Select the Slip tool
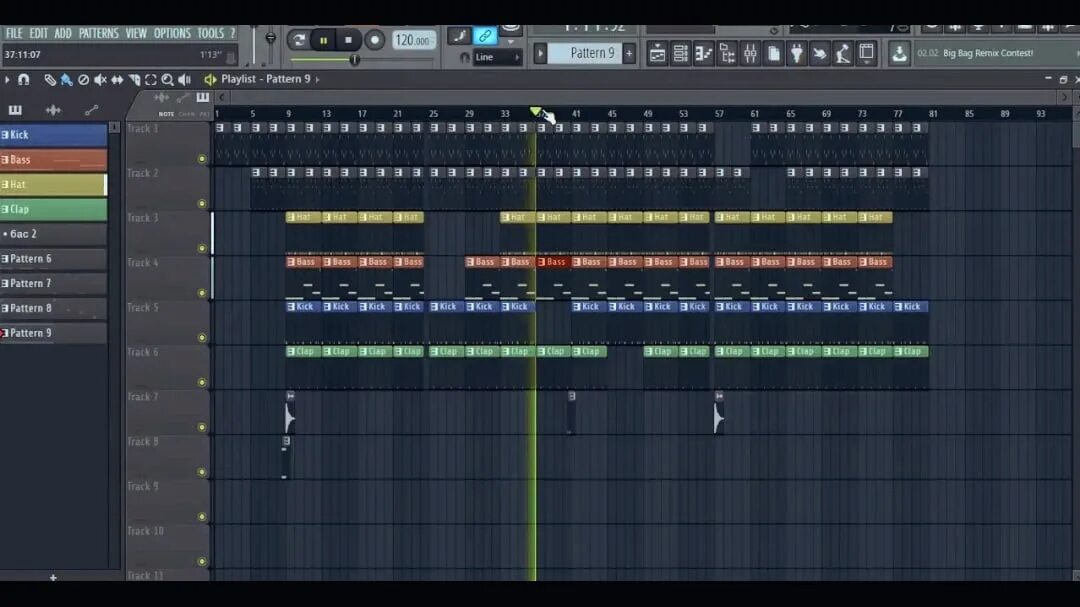The image size is (1080, 607). (x=117, y=80)
